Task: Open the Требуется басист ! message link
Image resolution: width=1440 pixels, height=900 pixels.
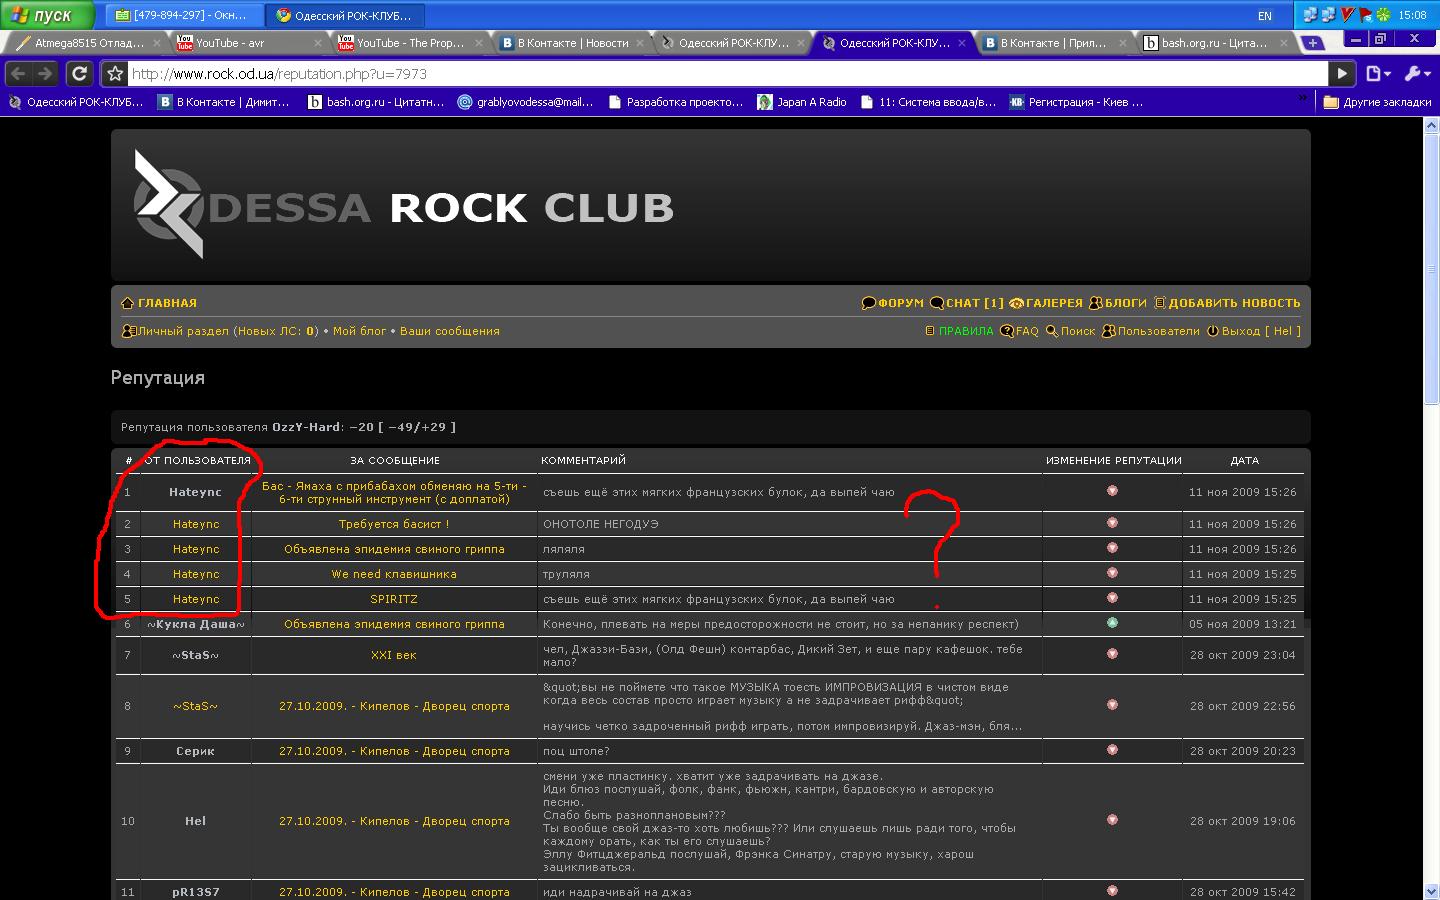Action: point(394,524)
